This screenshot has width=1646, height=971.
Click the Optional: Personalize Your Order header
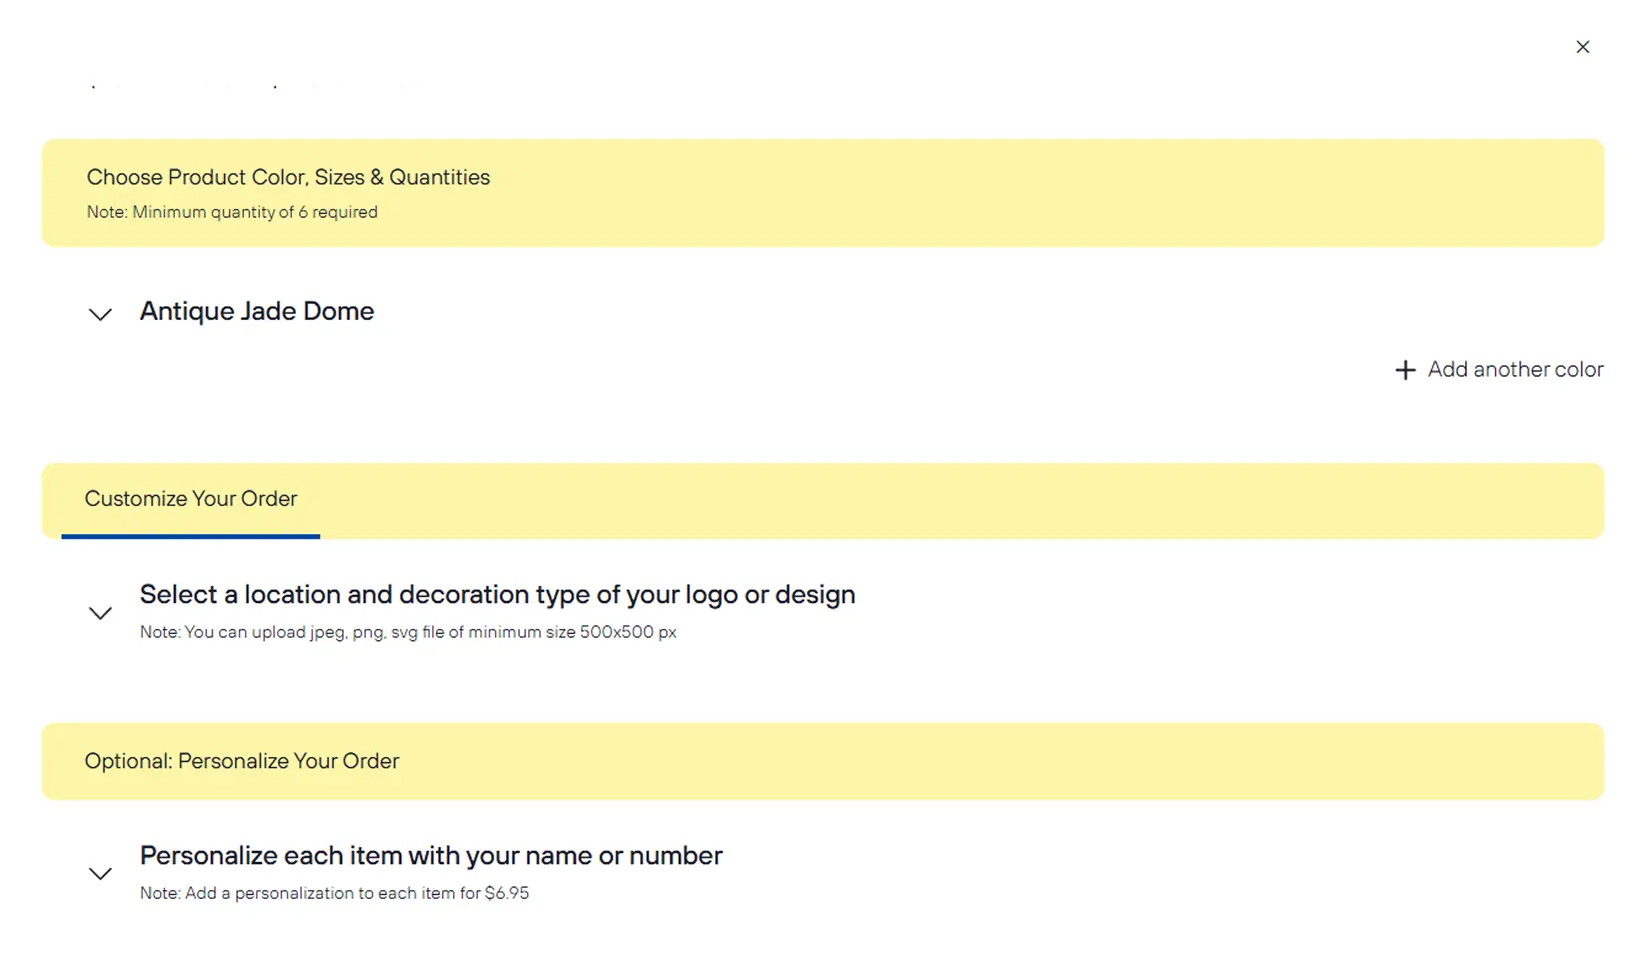[242, 761]
